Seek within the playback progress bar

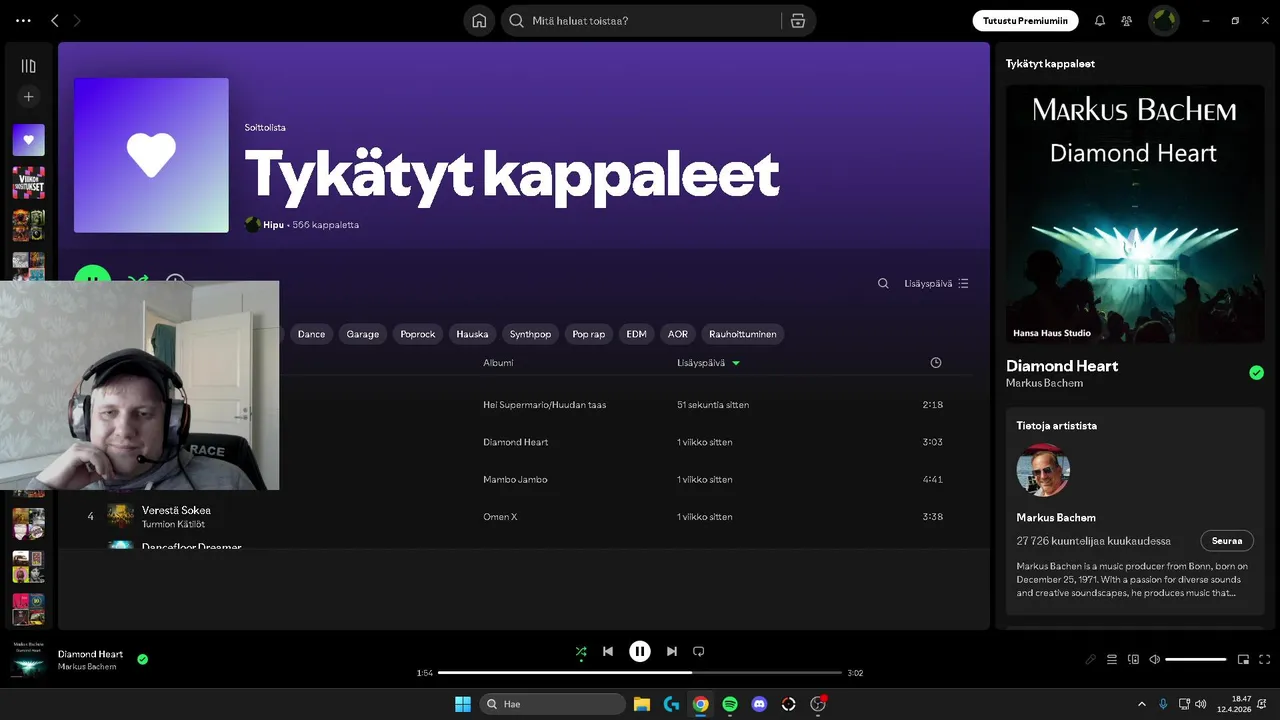click(x=640, y=673)
